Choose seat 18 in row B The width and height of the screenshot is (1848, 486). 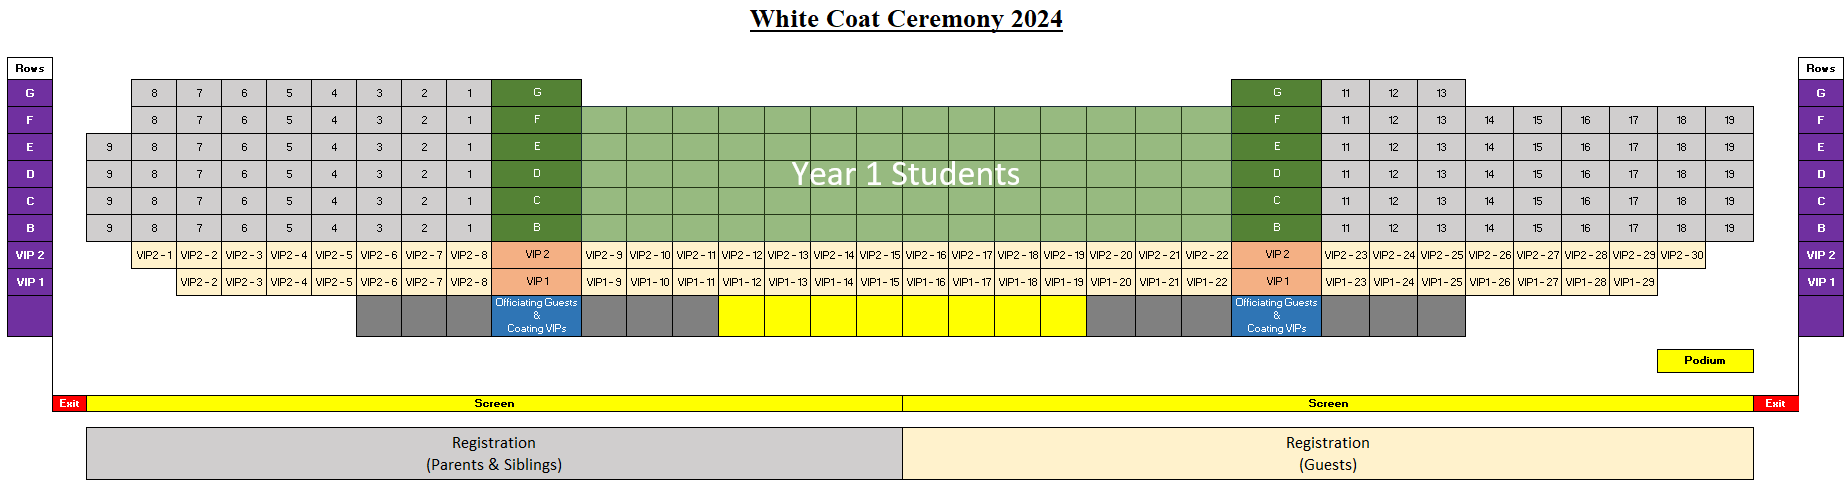[x=1682, y=228]
